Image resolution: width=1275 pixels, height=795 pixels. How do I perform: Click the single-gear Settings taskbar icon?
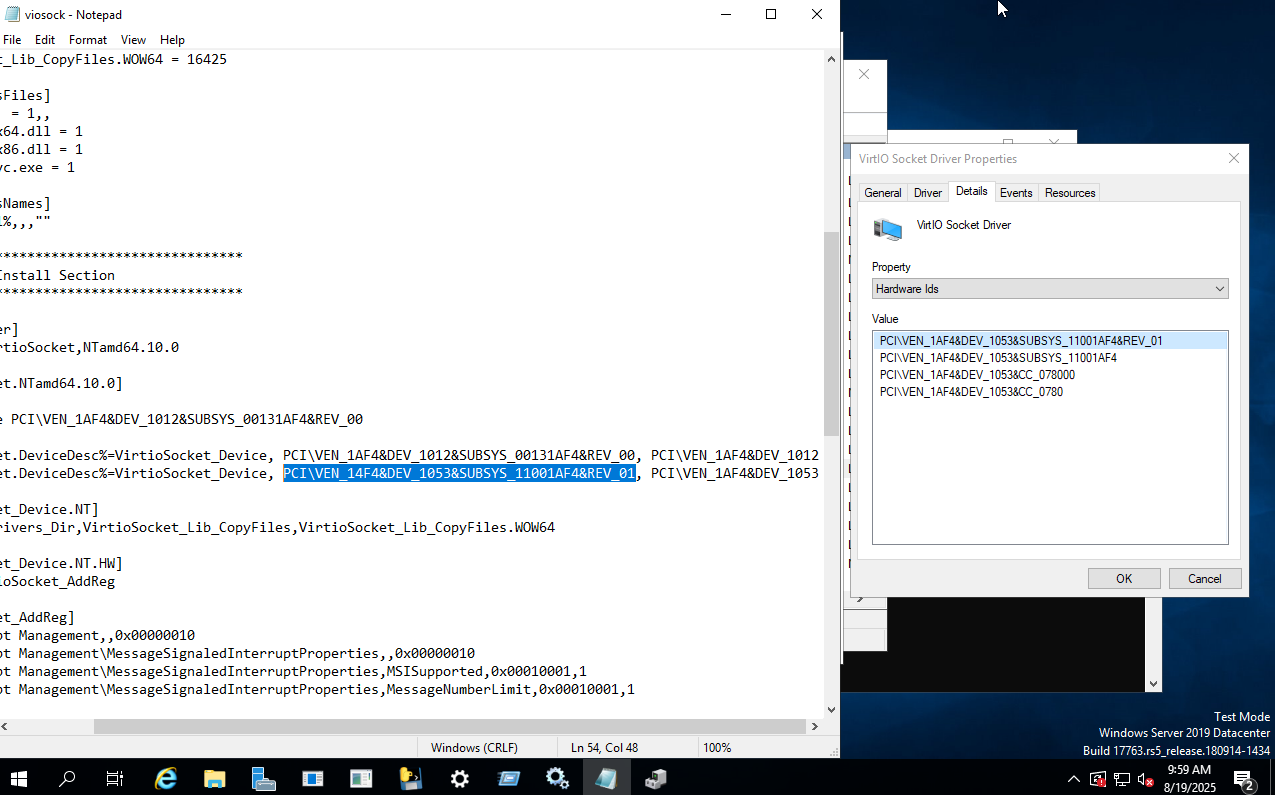pos(460,777)
